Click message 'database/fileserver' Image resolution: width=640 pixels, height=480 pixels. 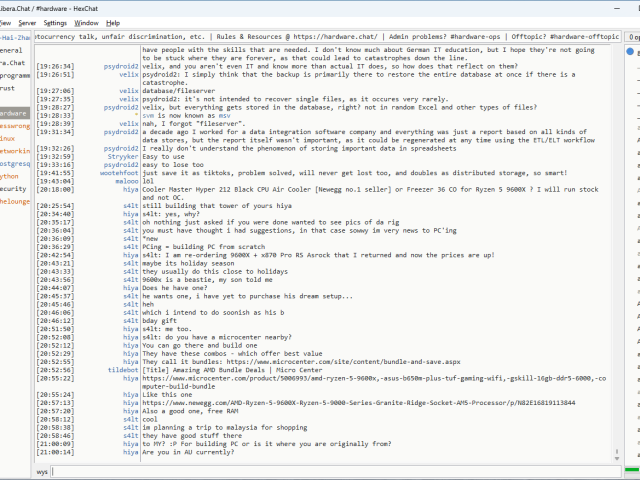[178, 91]
